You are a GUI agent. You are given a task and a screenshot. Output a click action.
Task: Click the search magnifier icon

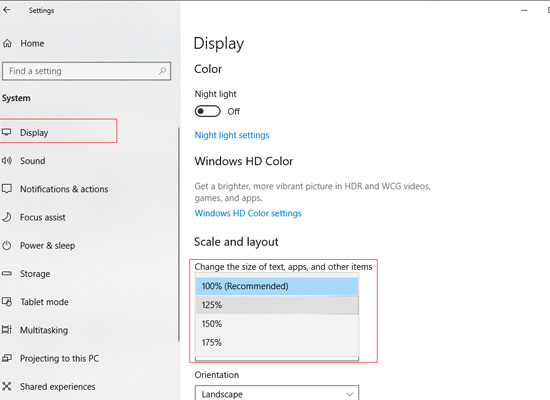(x=162, y=71)
